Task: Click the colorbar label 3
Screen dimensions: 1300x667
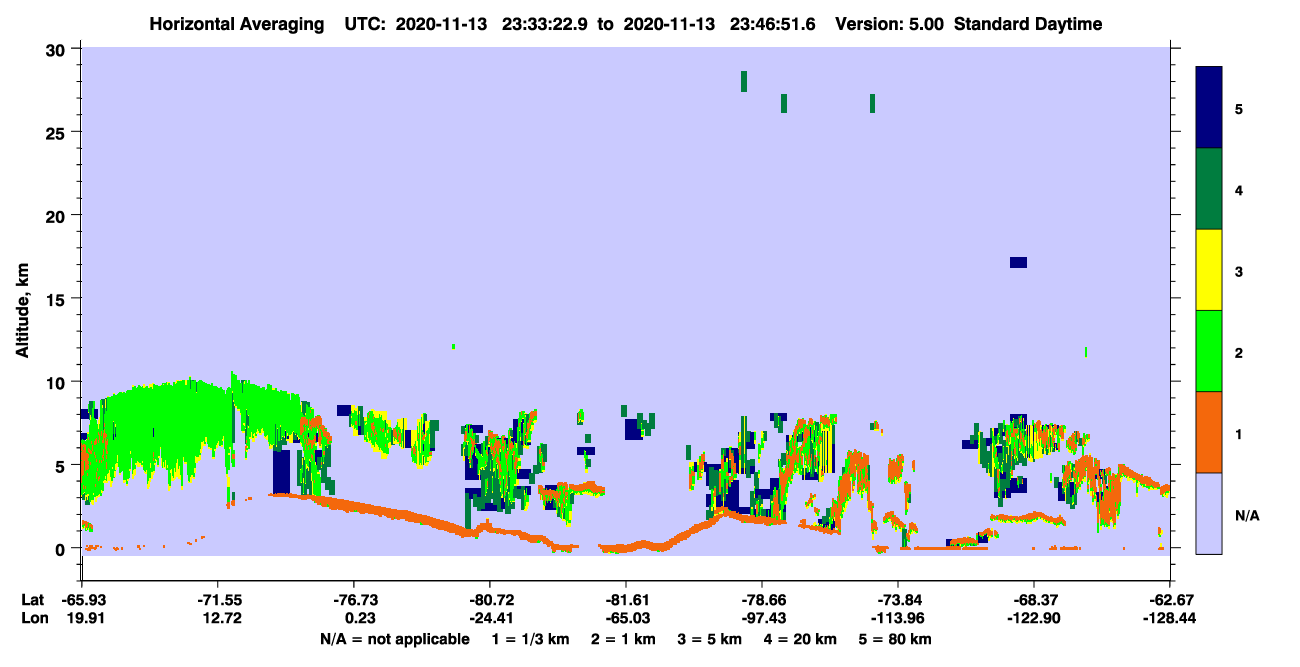Action: [x=1239, y=271]
